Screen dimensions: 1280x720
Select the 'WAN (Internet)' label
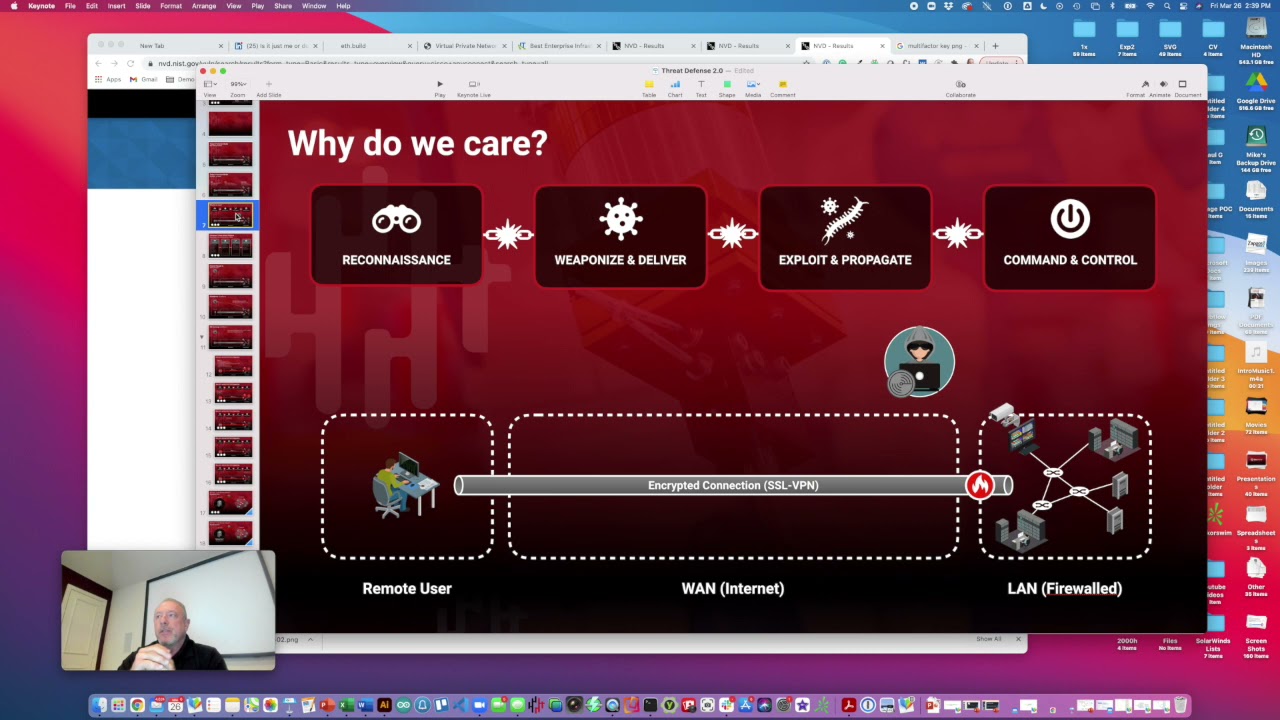tap(732, 588)
